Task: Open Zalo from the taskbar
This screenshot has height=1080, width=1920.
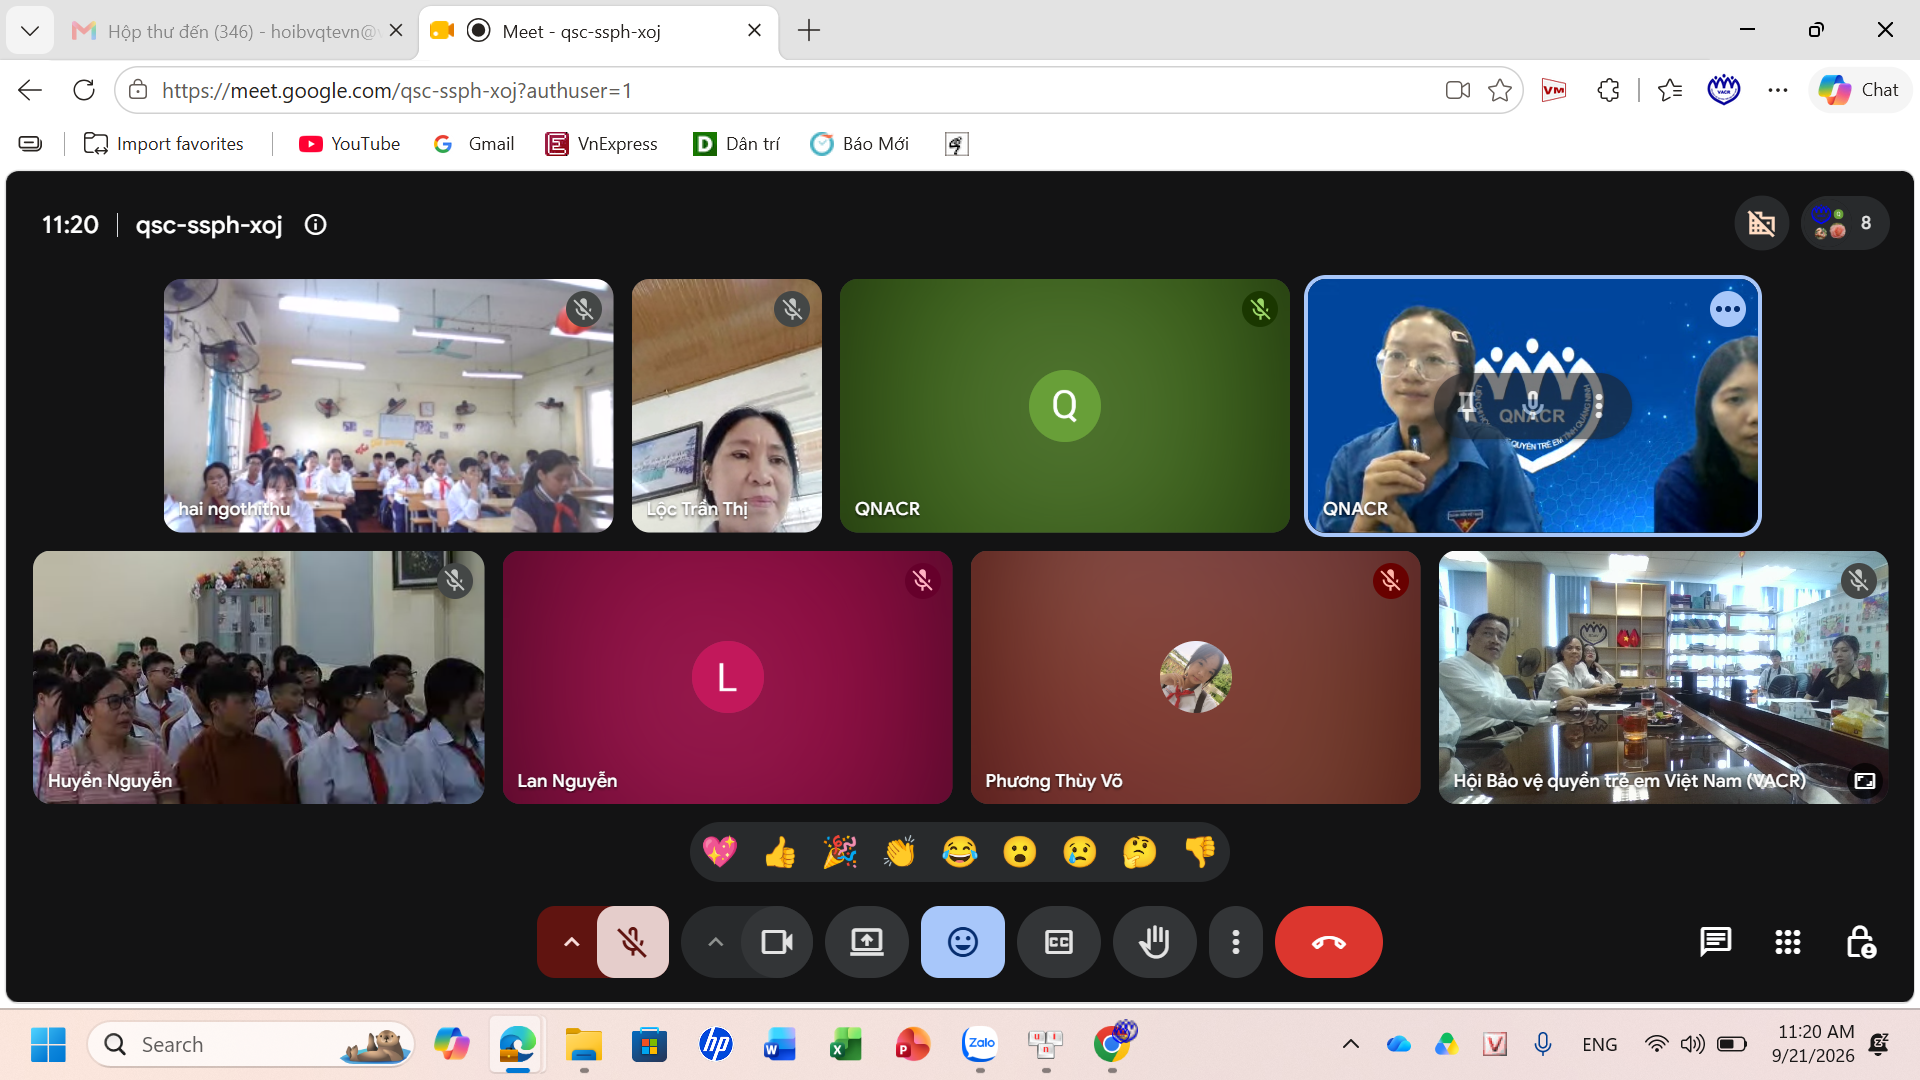Action: click(x=980, y=1044)
